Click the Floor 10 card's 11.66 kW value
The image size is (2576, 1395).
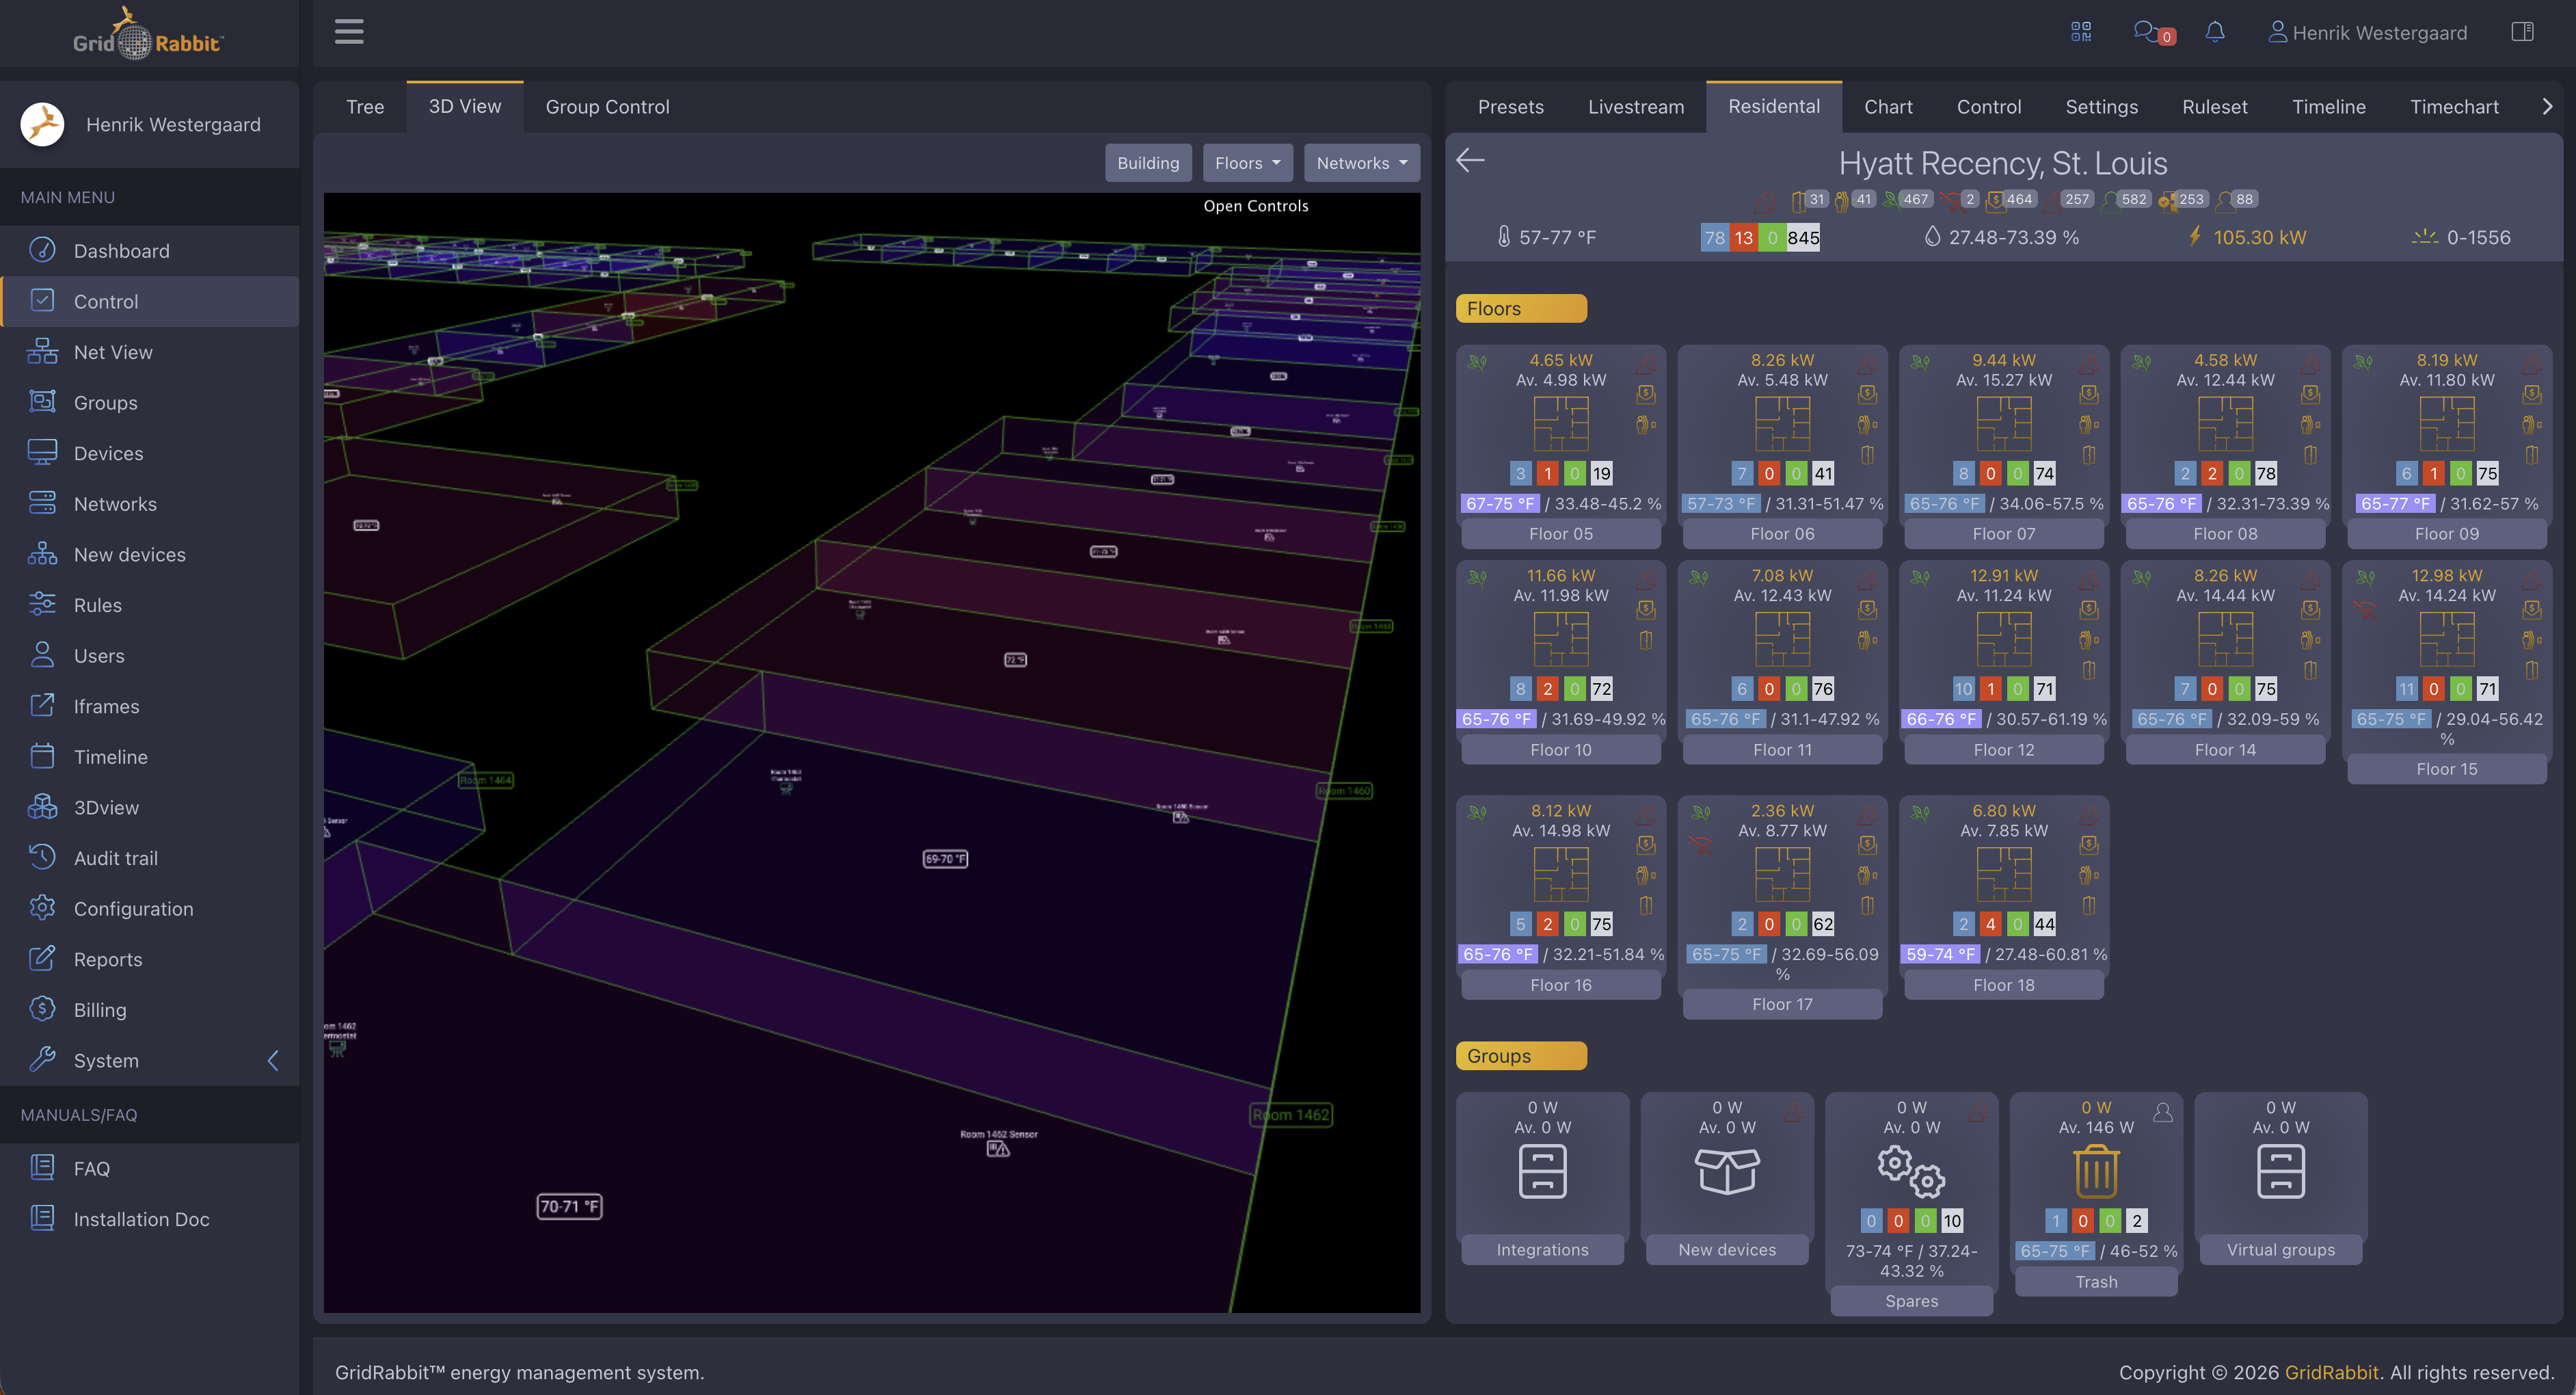(x=1560, y=575)
